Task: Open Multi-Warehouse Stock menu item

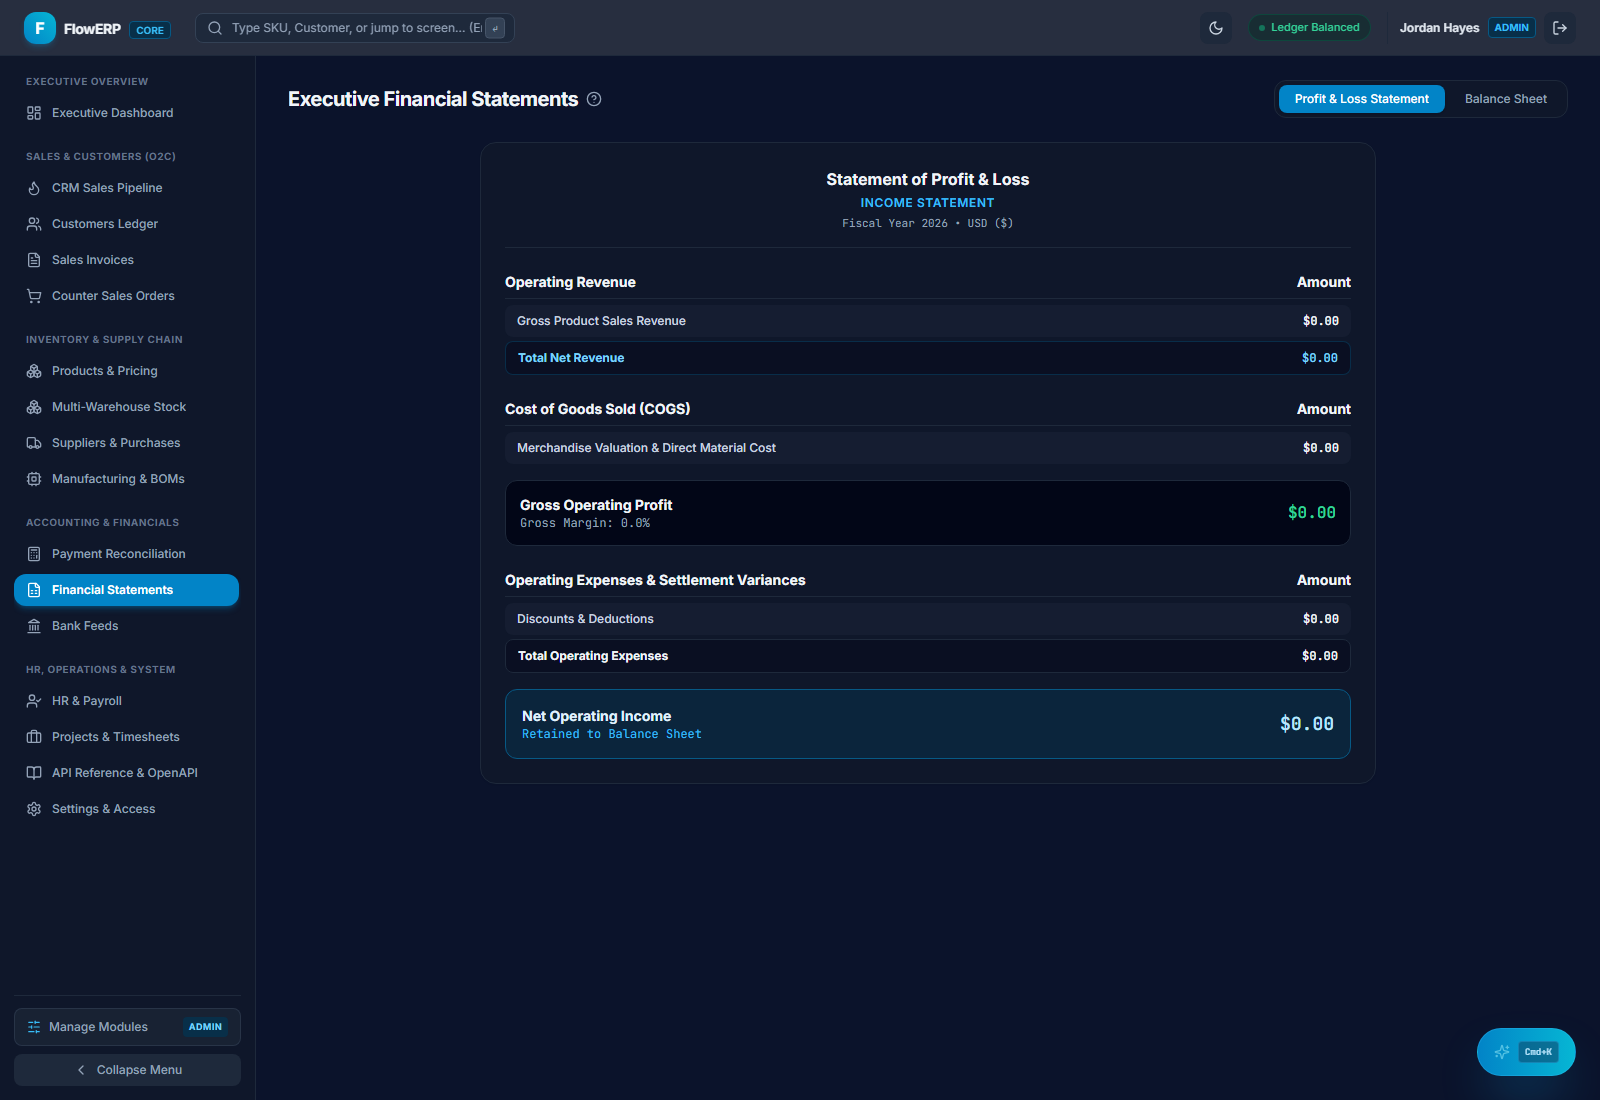Action: pos(127,407)
